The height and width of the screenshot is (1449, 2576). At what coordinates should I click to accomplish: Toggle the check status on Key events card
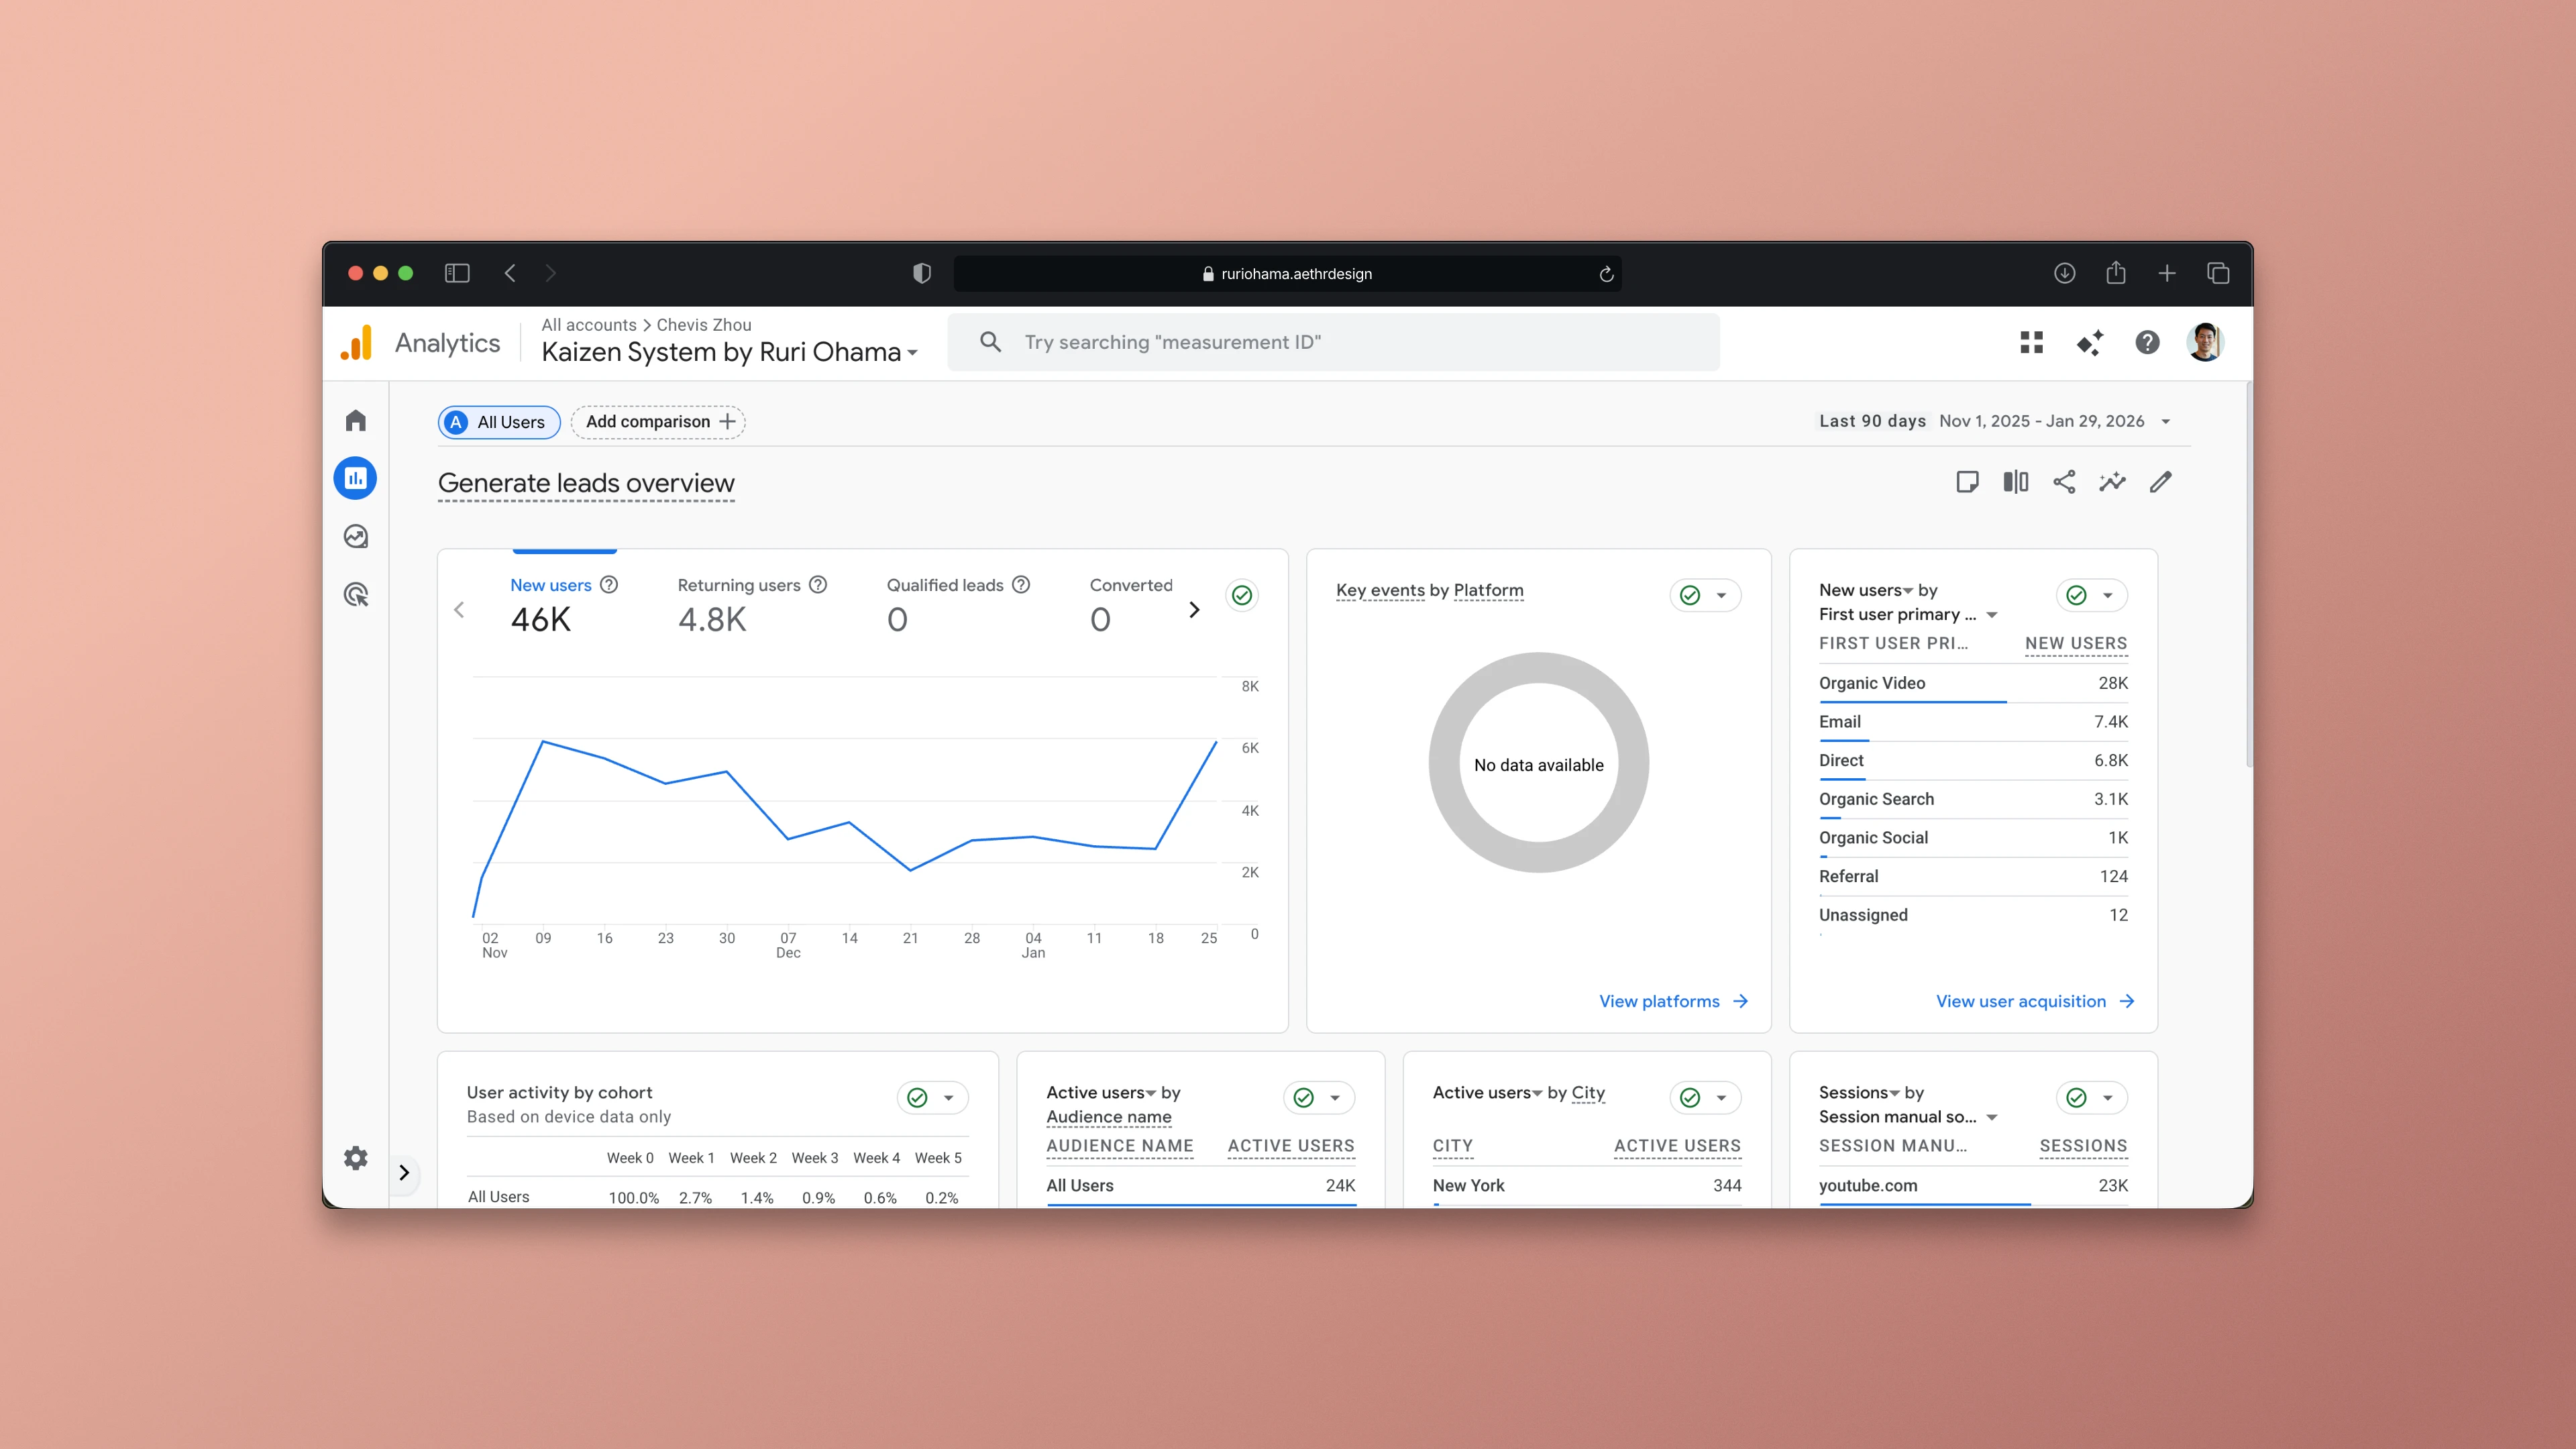pyautogui.click(x=1690, y=595)
